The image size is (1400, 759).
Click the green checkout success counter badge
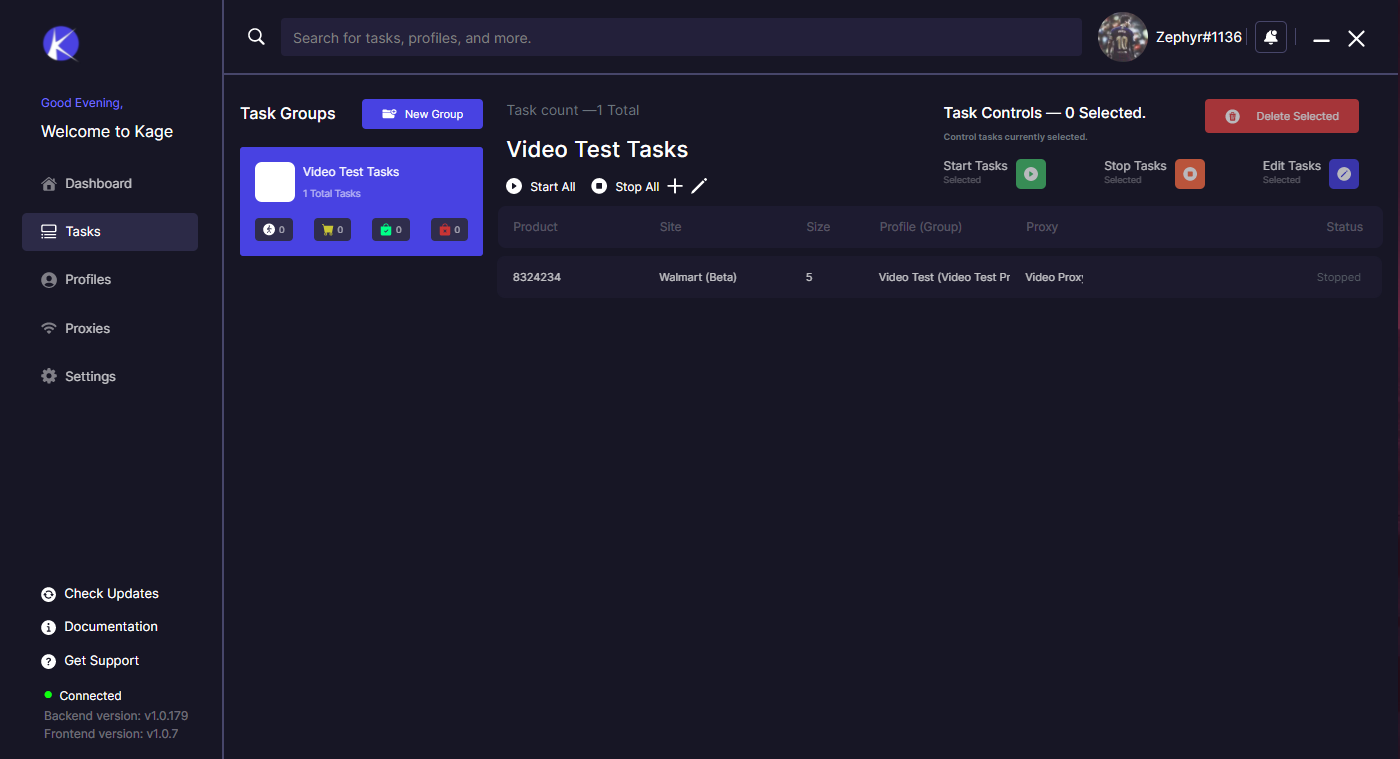click(x=391, y=230)
